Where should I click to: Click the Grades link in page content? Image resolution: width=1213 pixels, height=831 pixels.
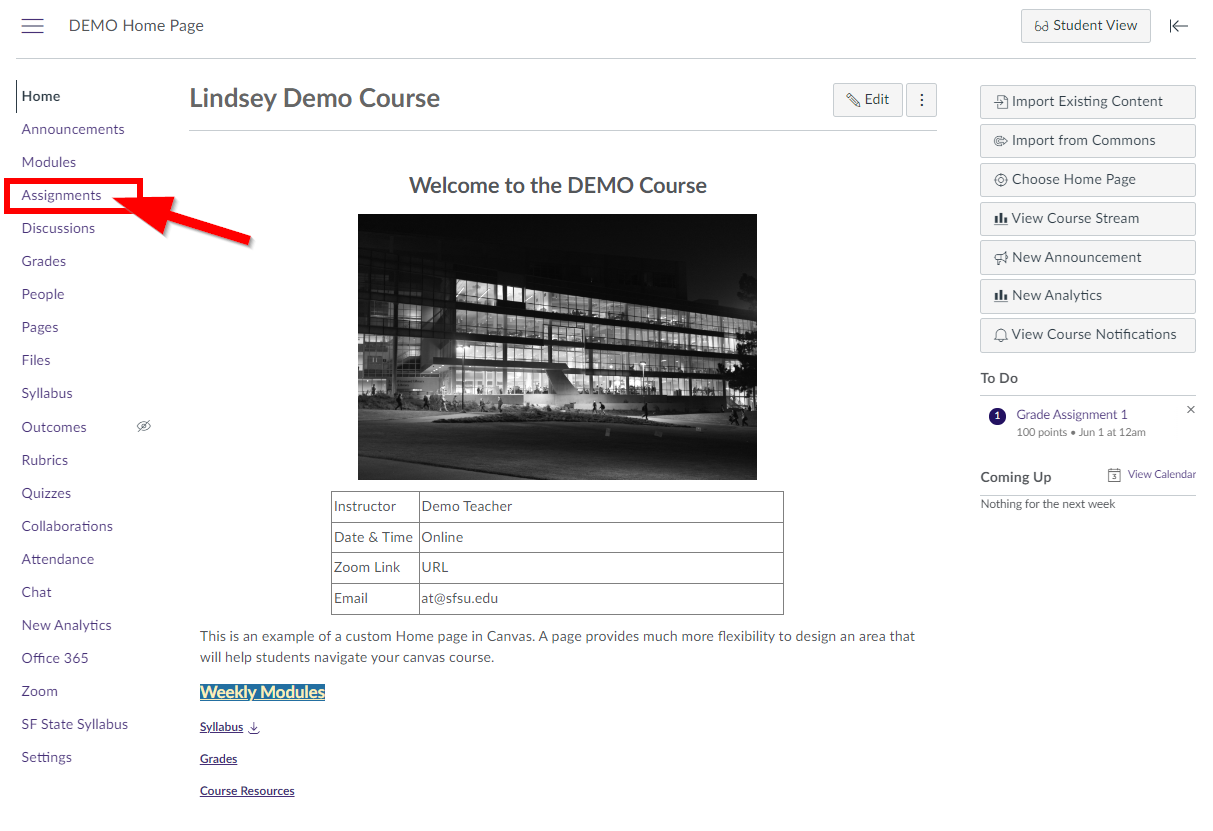pos(218,759)
